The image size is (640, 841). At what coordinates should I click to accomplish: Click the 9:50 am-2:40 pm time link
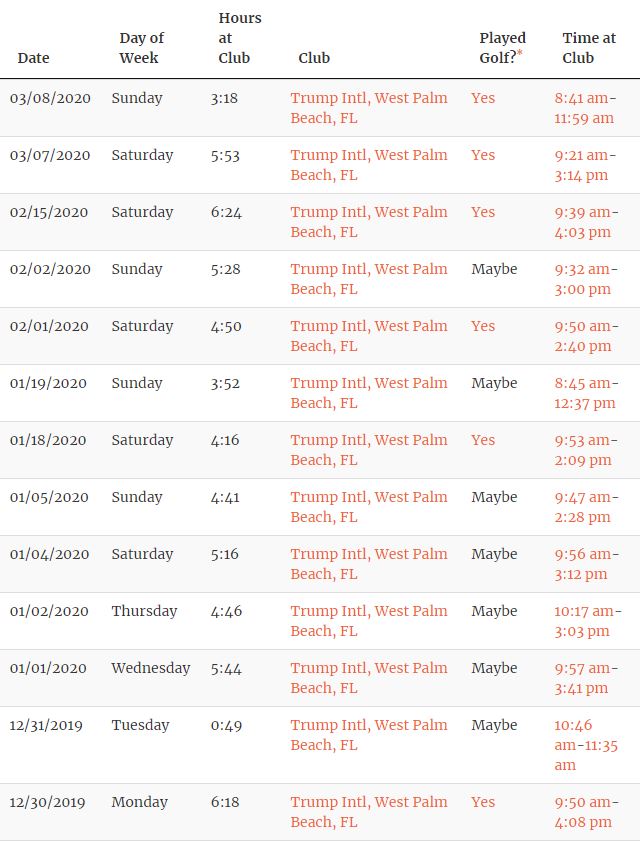point(585,336)
